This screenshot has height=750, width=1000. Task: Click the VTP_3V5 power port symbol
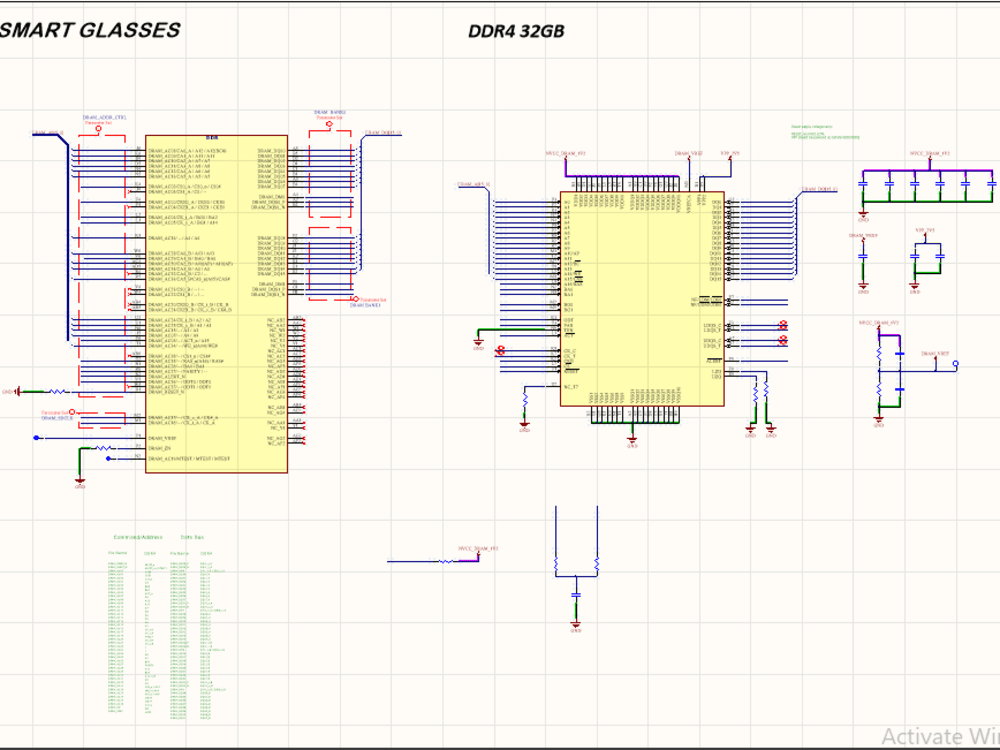925,232
